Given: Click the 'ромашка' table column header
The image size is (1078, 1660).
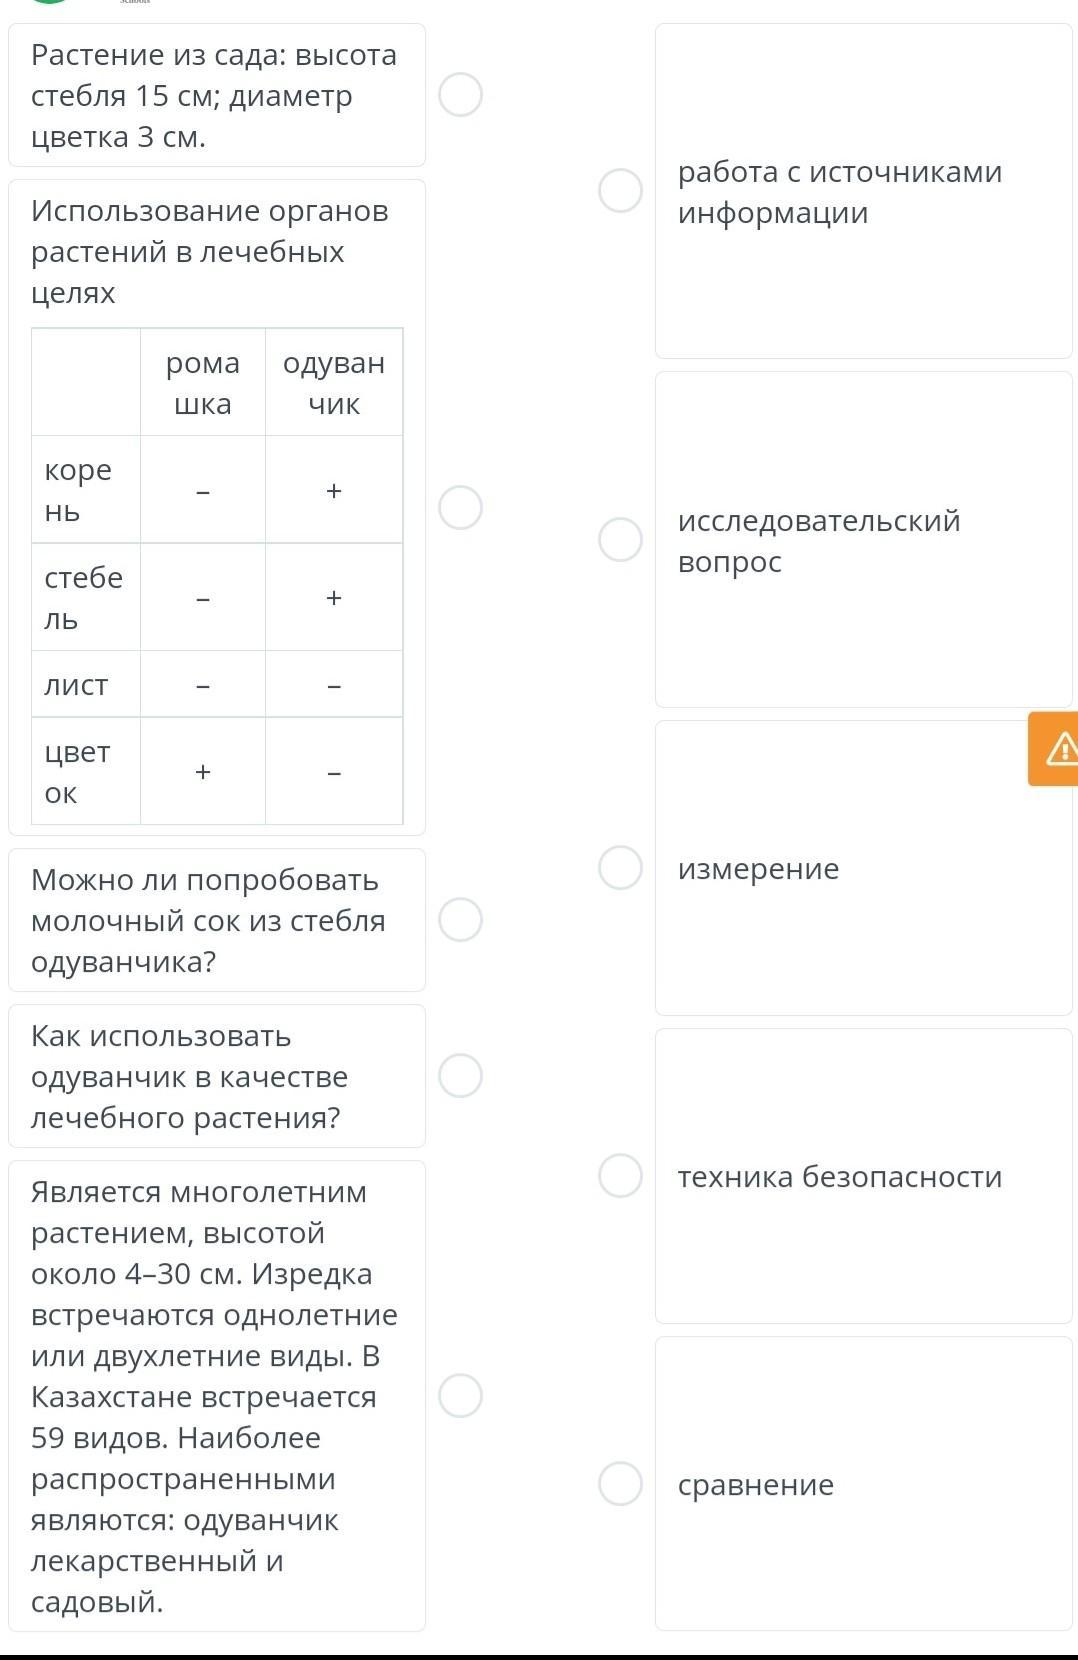Looking at the screenshot, I should click(203, 383).
